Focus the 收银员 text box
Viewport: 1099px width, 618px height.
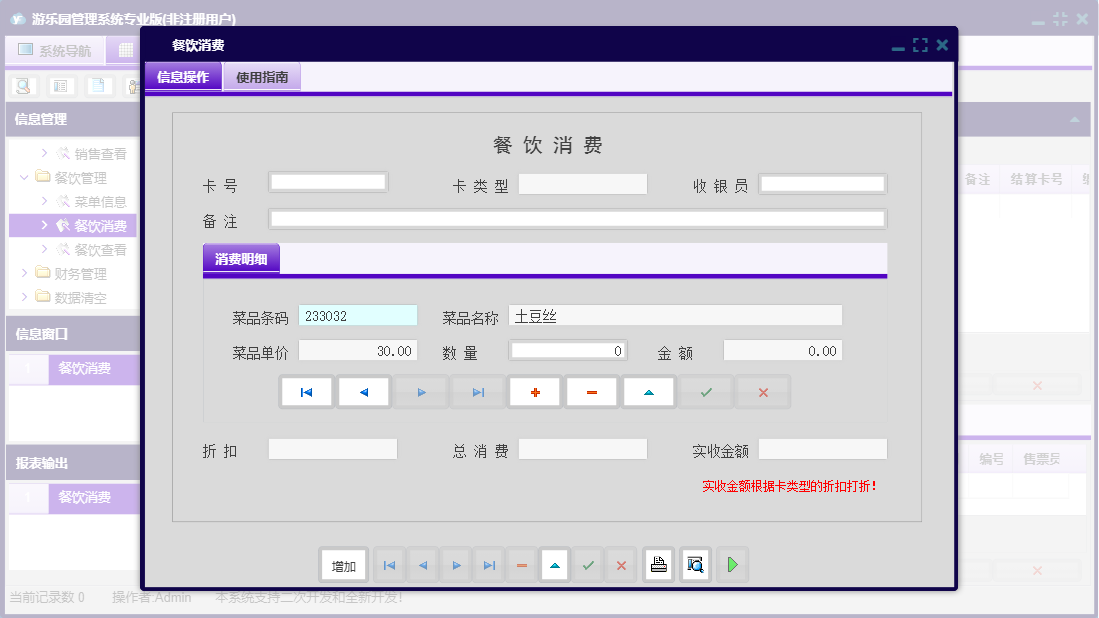[x=822, y=184]
